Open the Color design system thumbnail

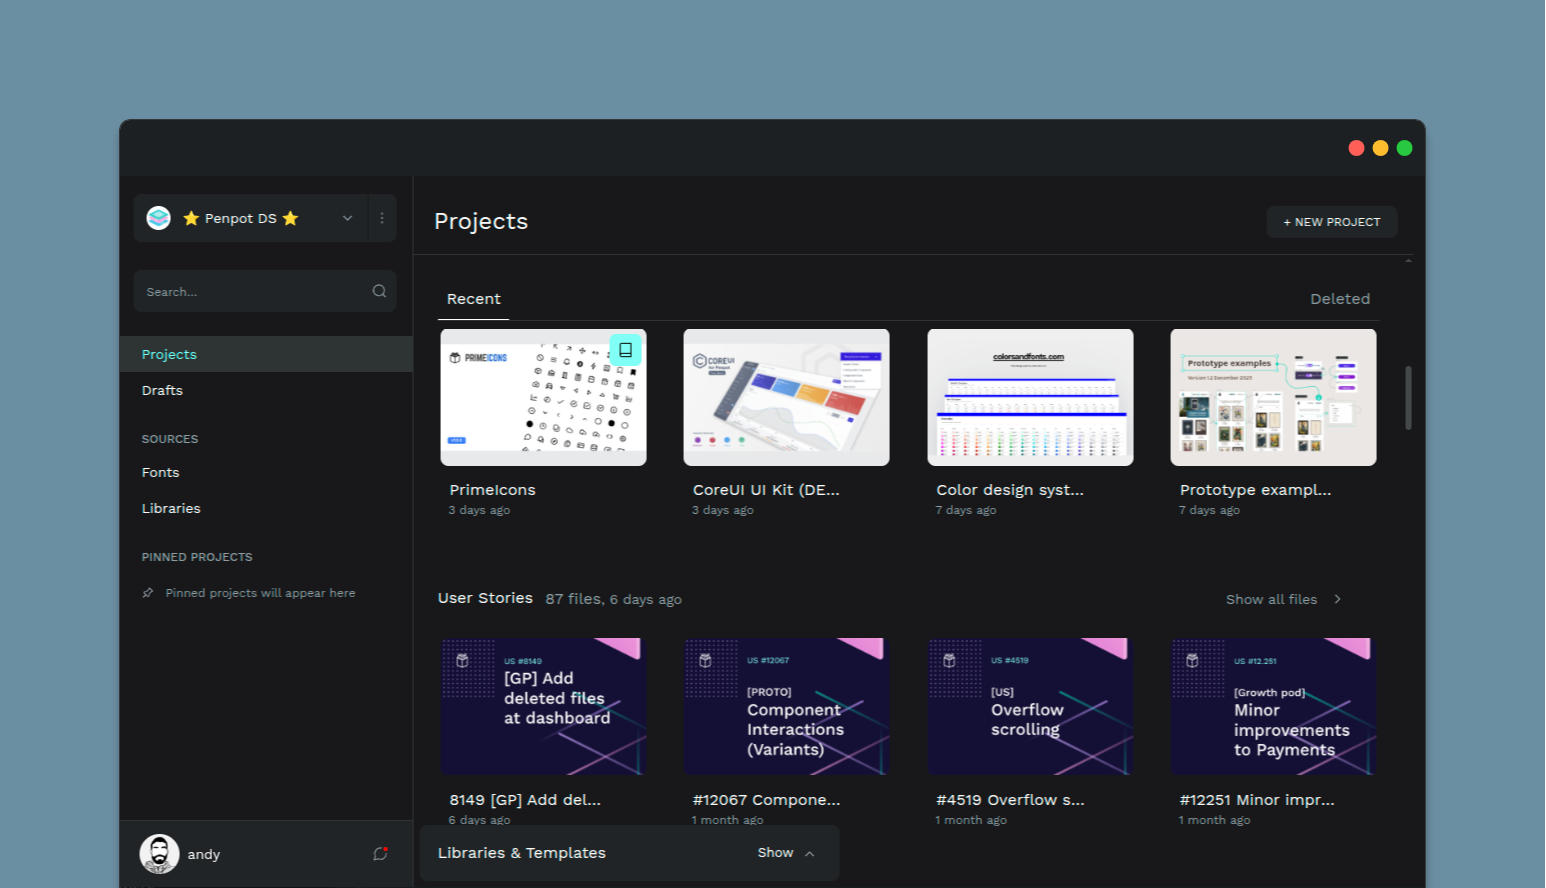(1029, 397)
